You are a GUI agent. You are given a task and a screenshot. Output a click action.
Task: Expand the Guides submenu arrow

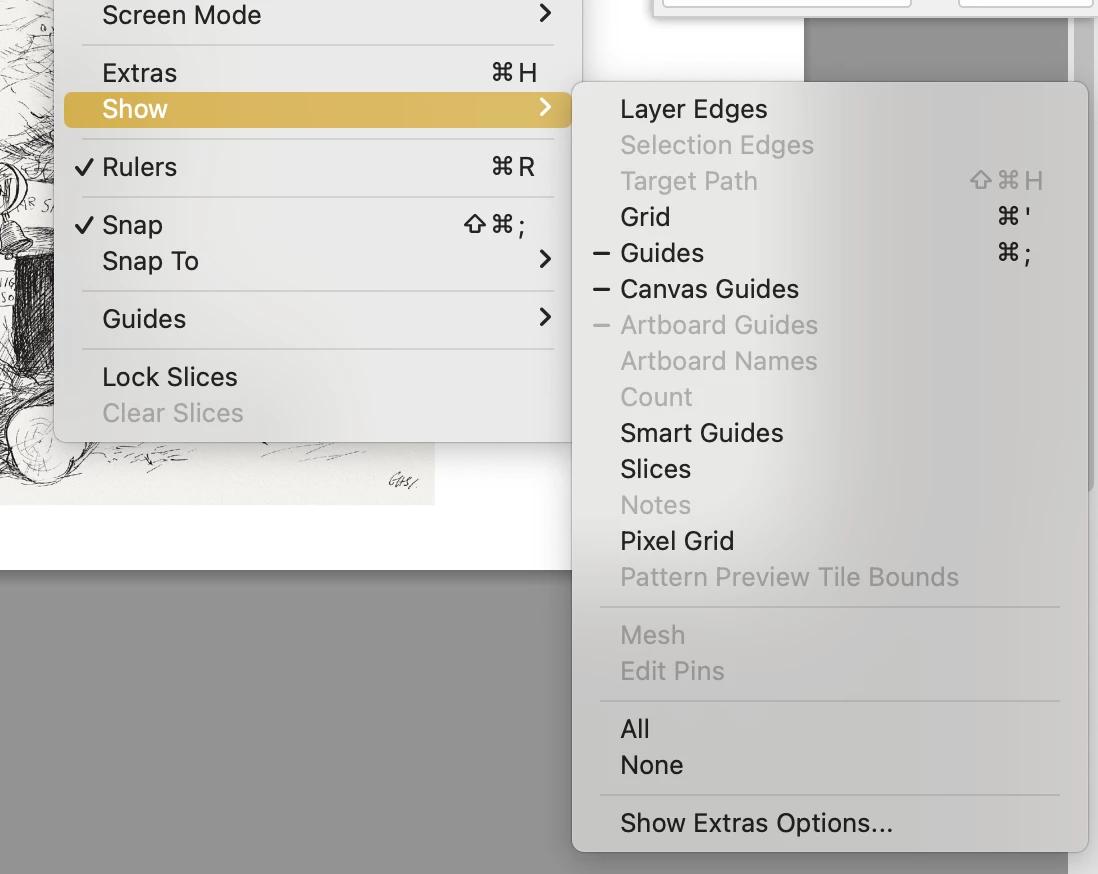click(x=545, y=318)
